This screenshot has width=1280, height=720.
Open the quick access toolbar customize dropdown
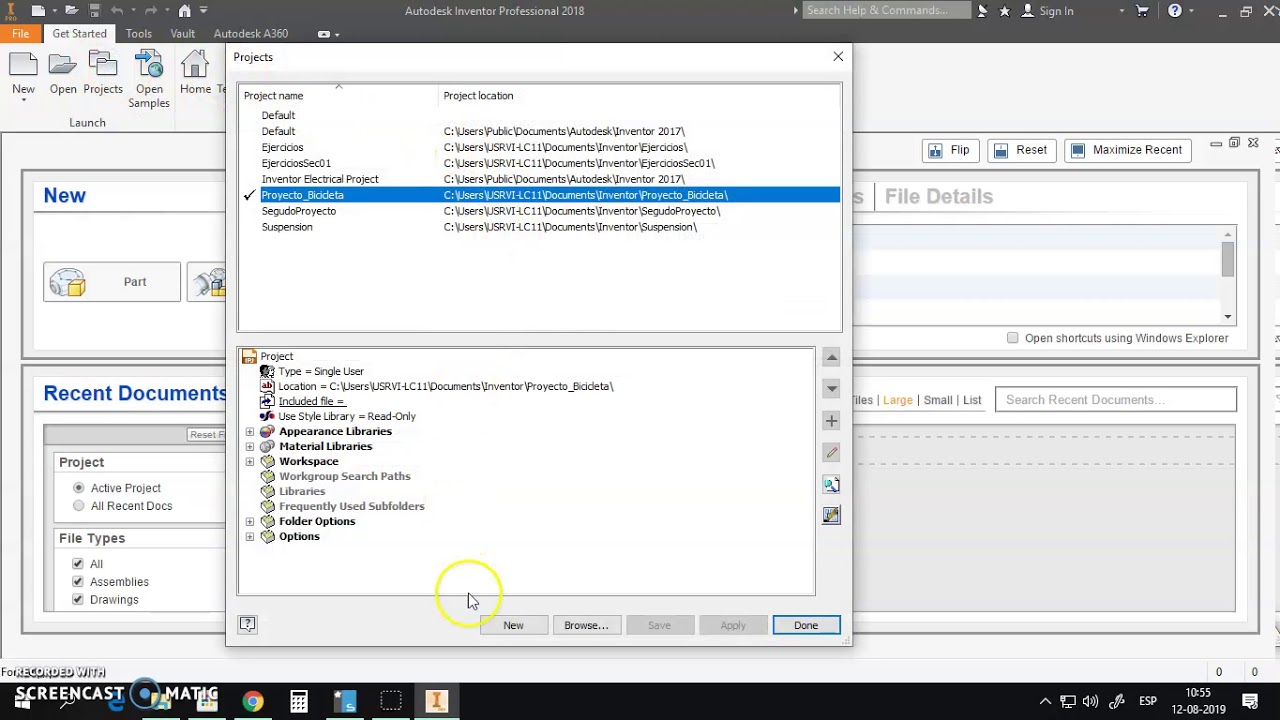click(x=204, y=11)
